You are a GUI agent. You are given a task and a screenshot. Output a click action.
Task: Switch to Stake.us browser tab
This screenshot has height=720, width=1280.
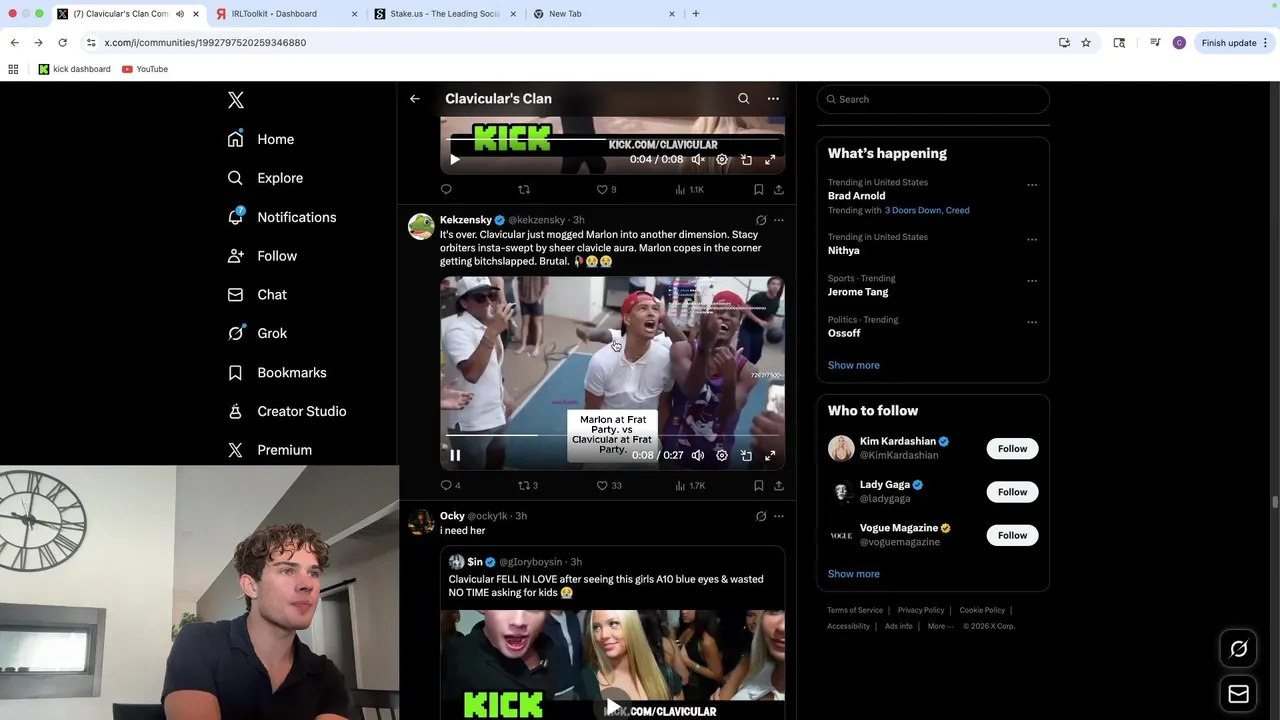click(x=446, y=14)
